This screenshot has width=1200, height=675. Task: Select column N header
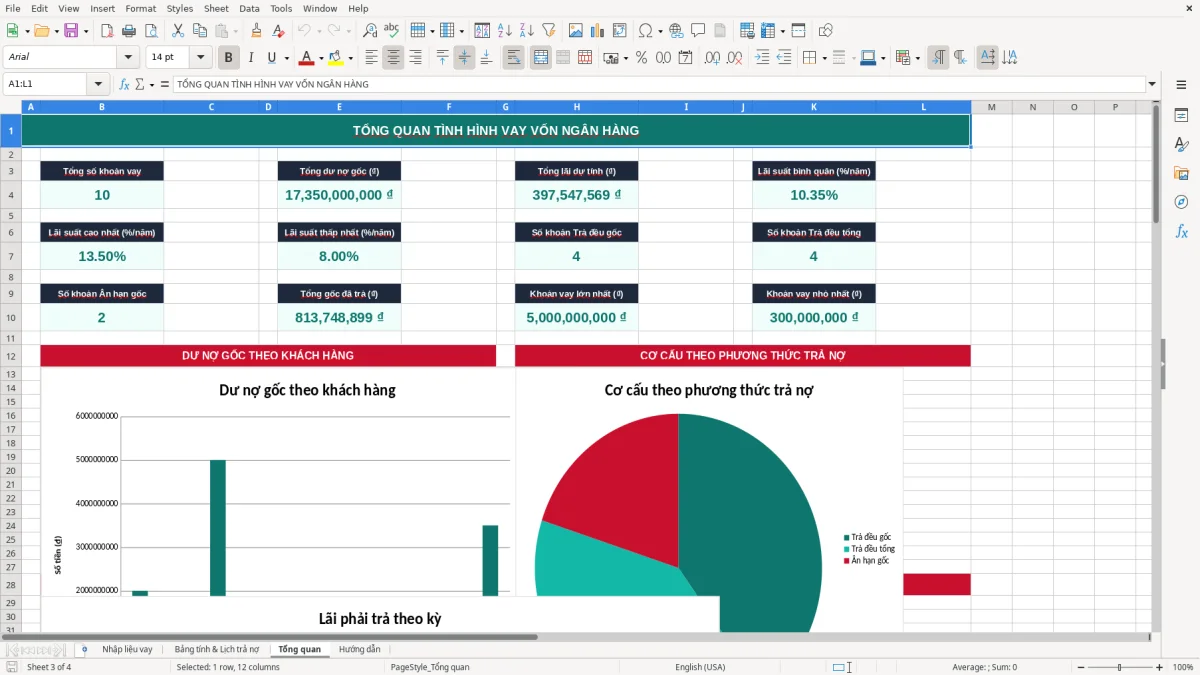tap(1032, 107)
